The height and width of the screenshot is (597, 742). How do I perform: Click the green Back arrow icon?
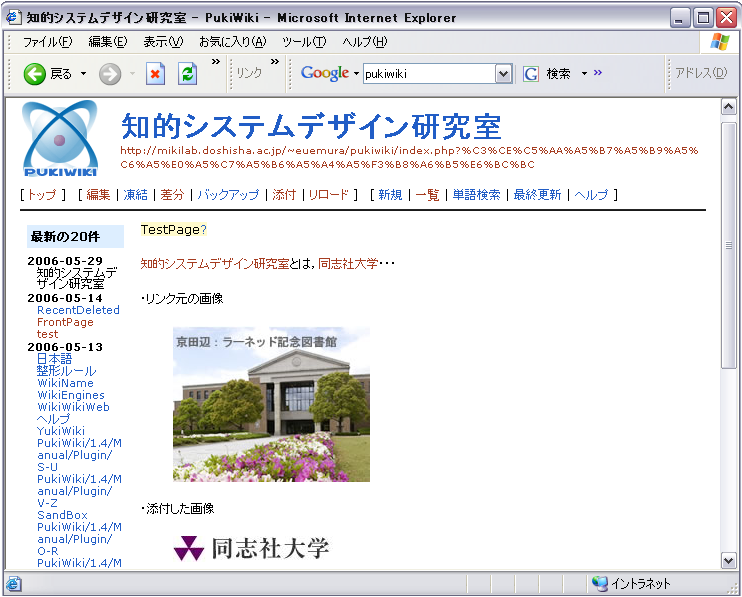pos(35,74)
